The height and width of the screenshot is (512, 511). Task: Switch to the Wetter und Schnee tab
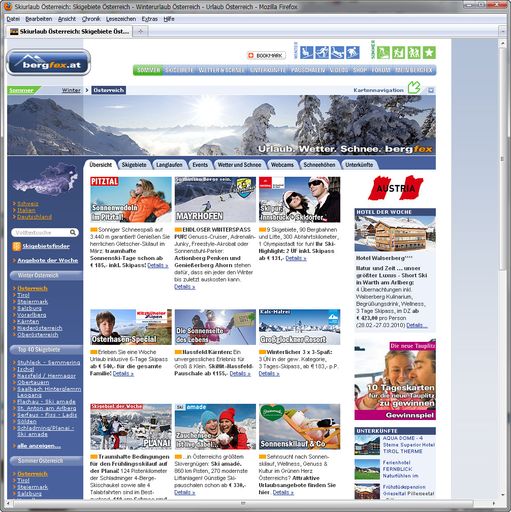tap(239, 165)
